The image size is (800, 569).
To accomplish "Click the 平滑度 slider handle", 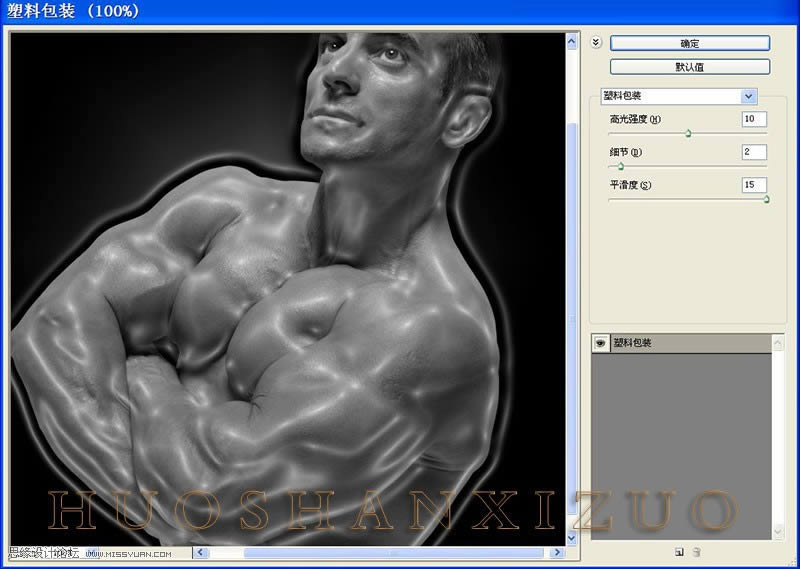I will [x=766, y=199].
